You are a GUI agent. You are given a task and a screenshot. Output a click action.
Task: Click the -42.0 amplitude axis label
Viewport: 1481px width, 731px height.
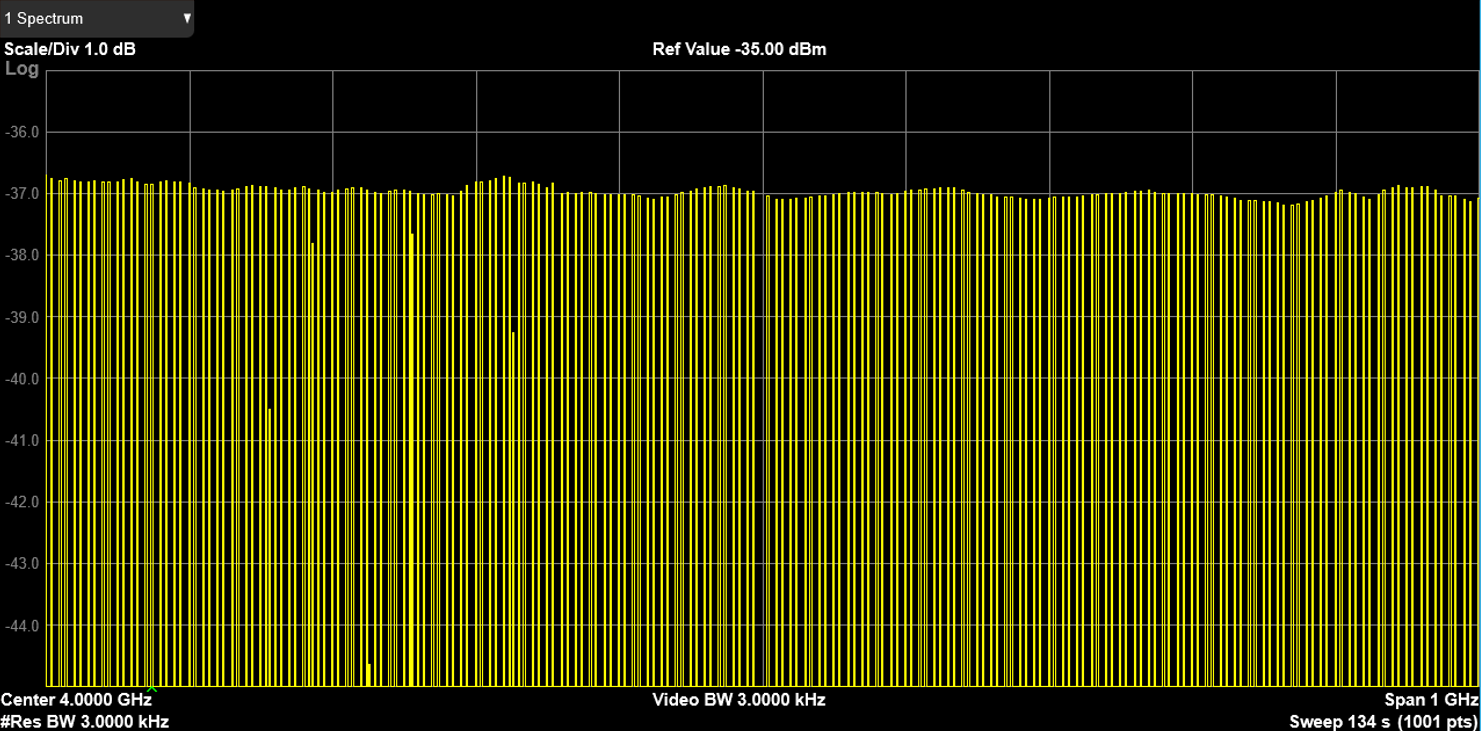point(23,502)
